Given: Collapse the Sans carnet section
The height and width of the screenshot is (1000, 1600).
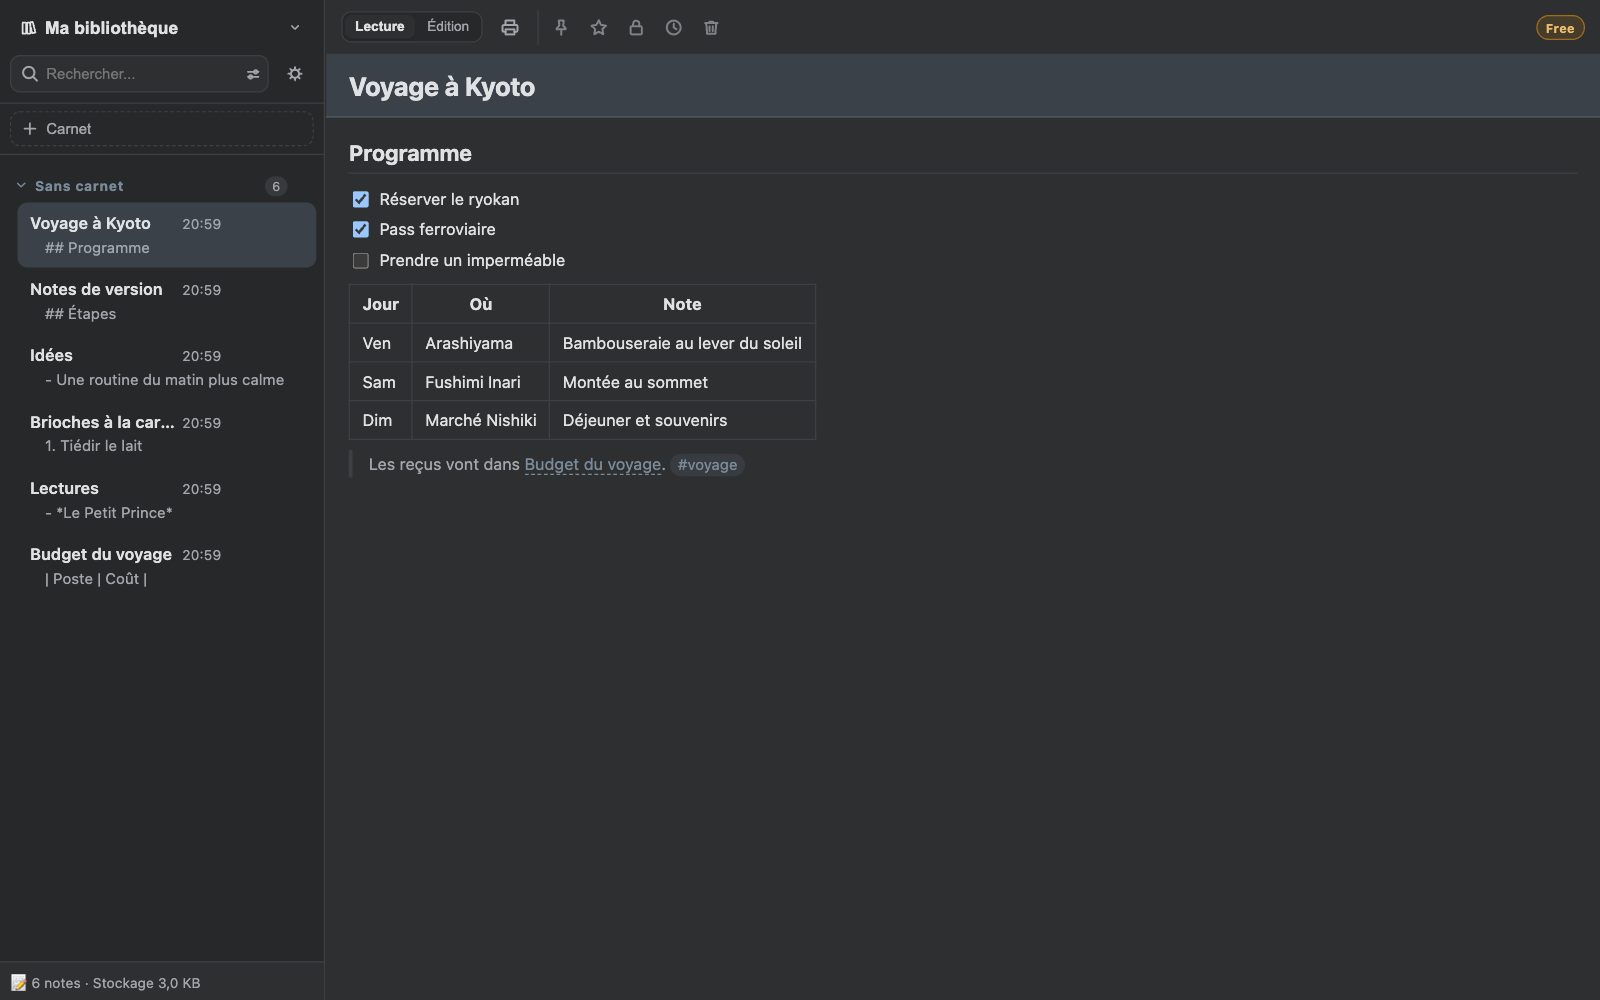Looking at the screenshot, I should tap(21, 186).
